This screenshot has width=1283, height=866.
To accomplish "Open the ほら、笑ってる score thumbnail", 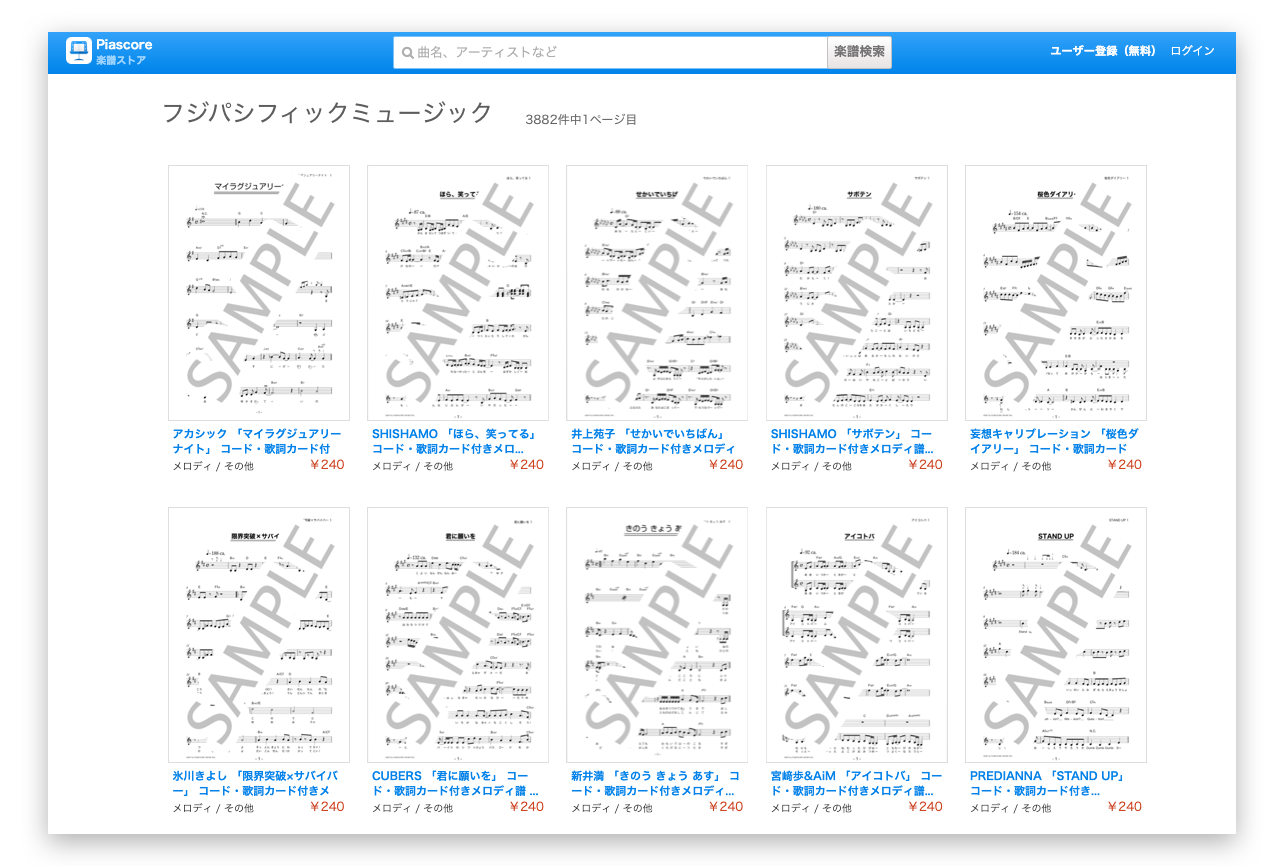I will pyautogui.click(x=458, y=293).
